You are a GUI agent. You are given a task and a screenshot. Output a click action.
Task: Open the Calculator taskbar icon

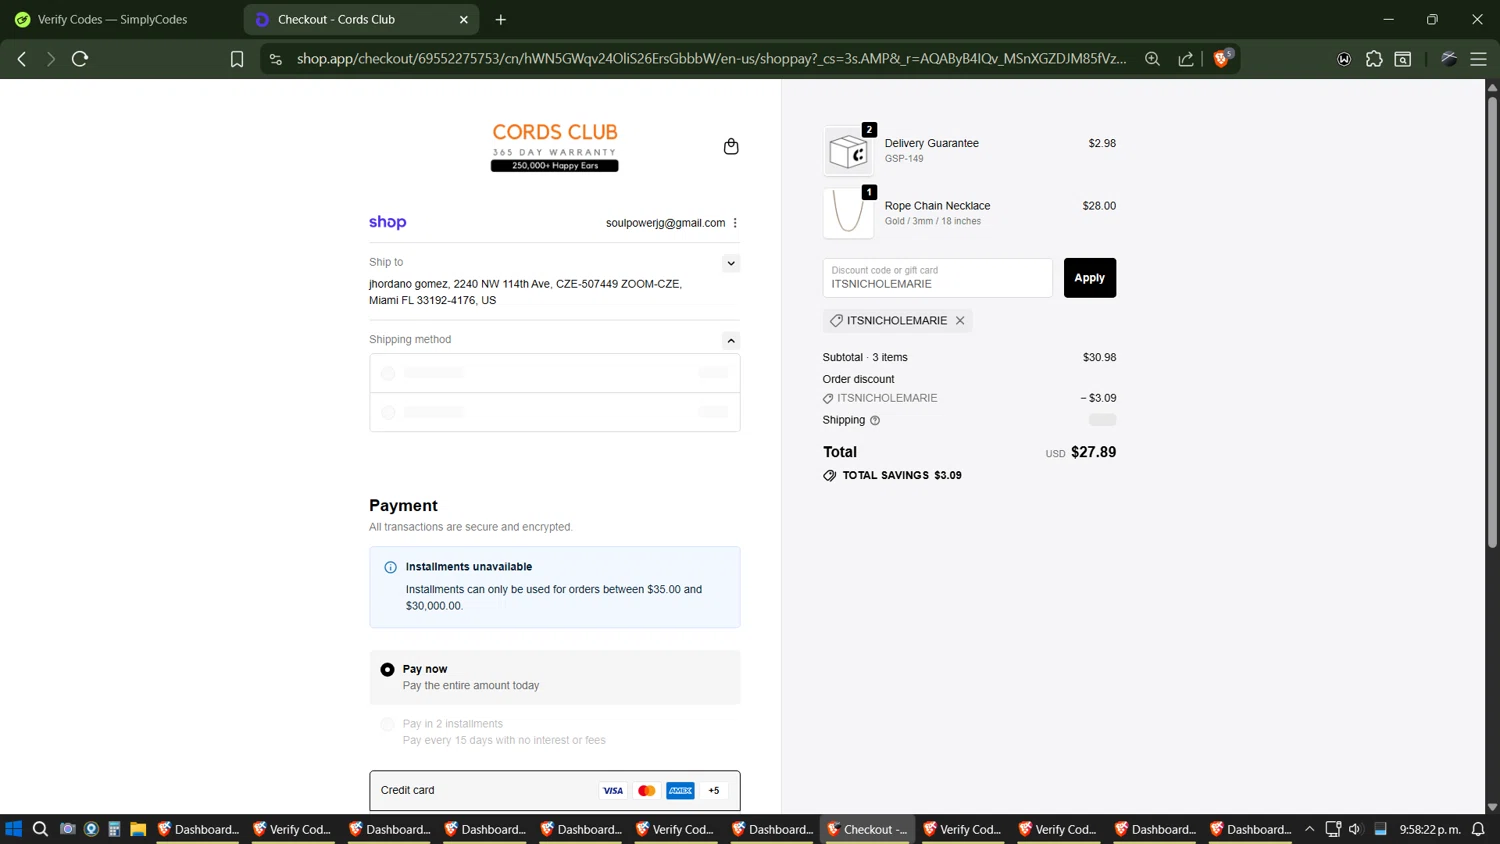click(x=114, y=829)
